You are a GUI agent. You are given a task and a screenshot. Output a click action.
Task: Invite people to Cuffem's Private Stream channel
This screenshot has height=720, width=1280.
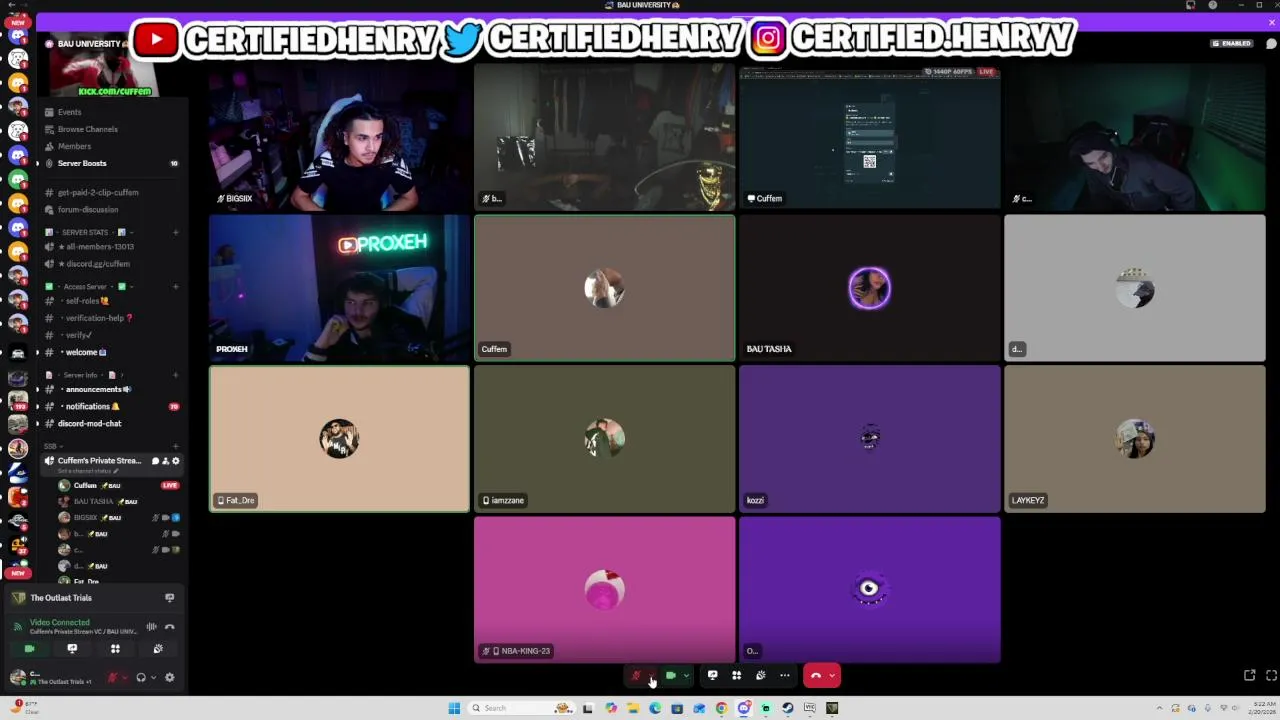pyautogui.click(x=165, y=461)
